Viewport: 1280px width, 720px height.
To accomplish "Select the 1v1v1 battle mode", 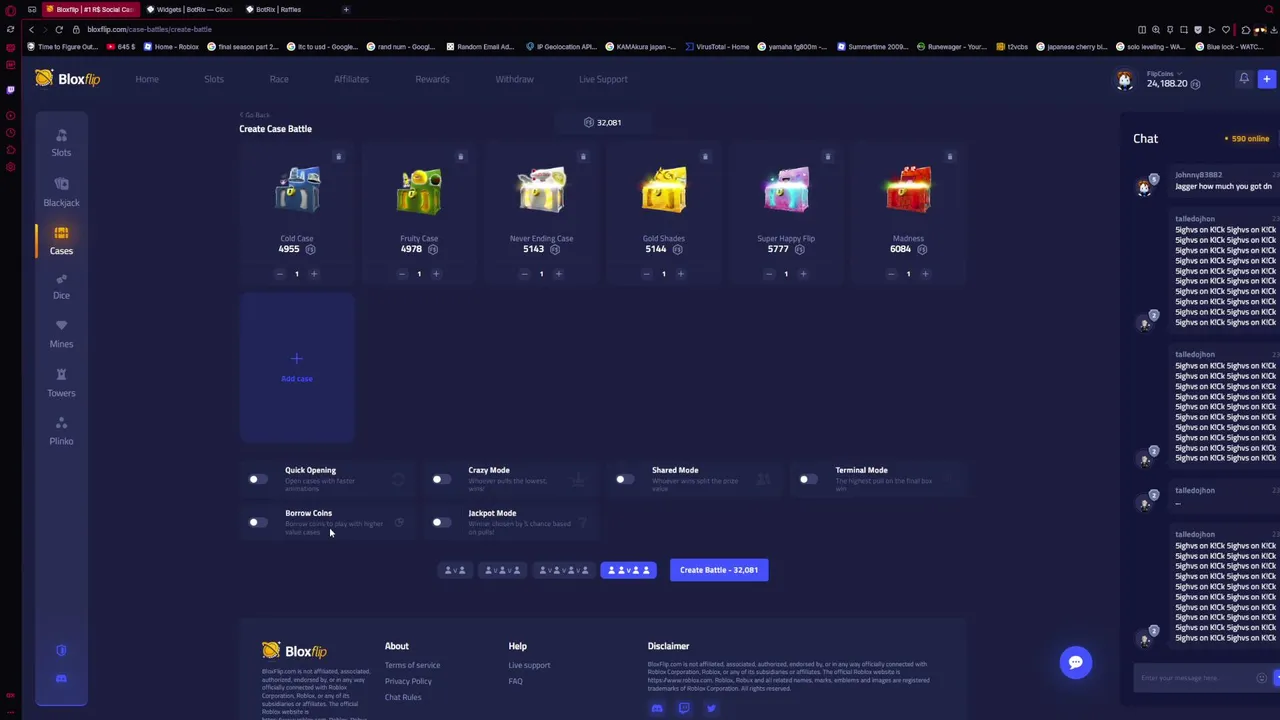I will tap(502, 570).
